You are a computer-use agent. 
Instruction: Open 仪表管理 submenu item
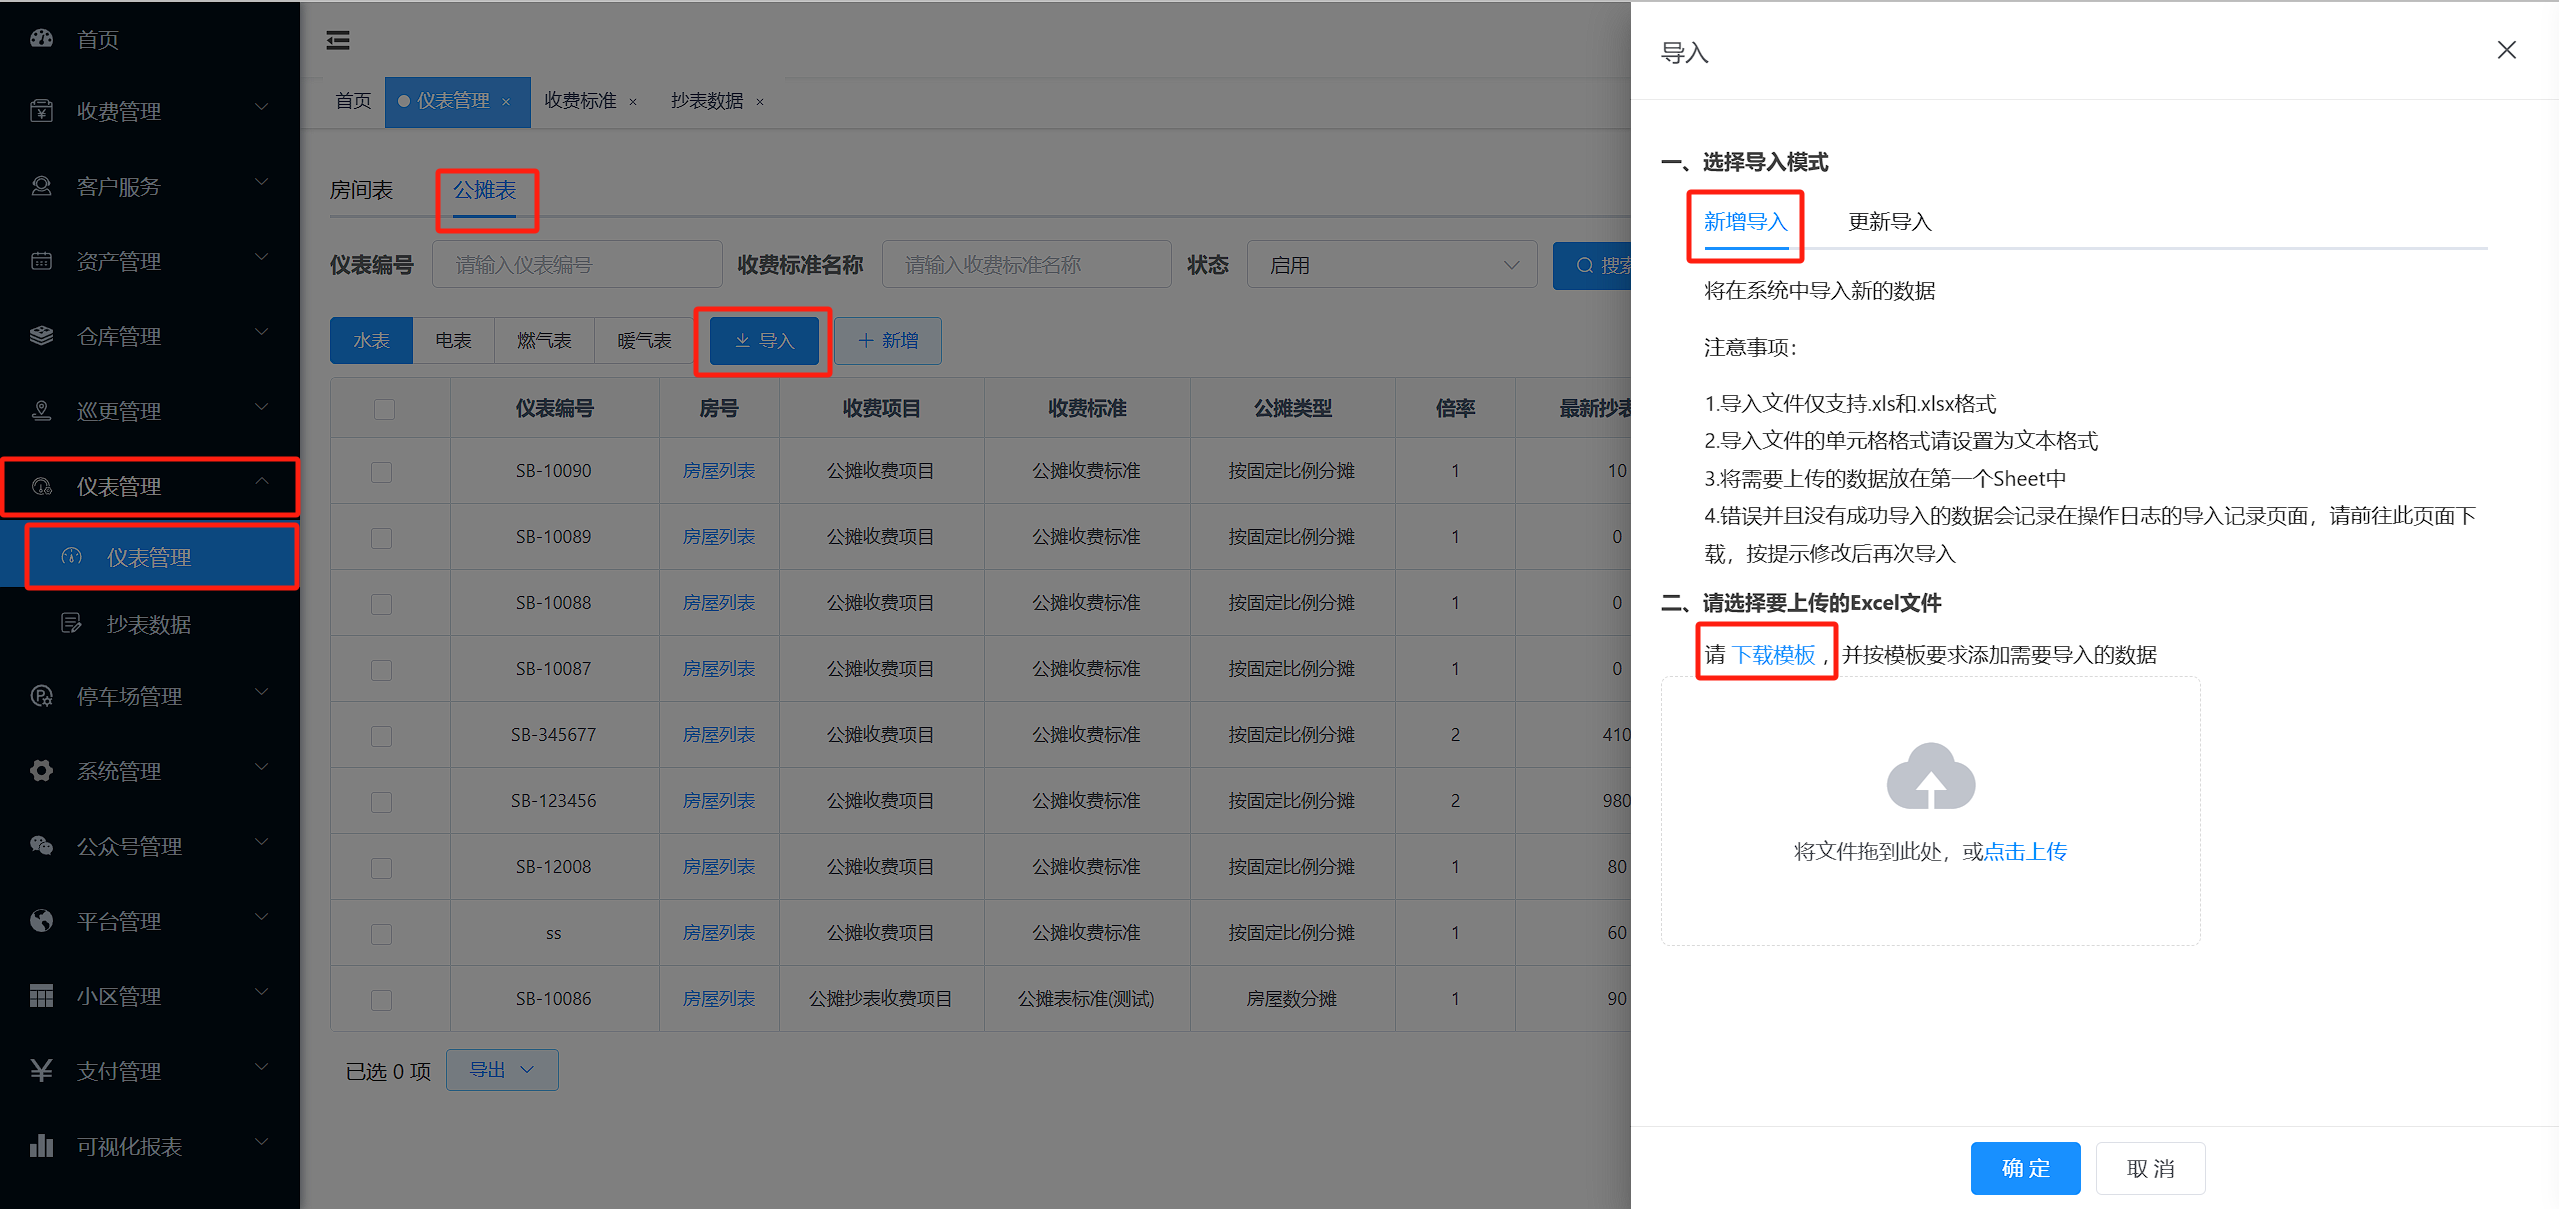150,557
